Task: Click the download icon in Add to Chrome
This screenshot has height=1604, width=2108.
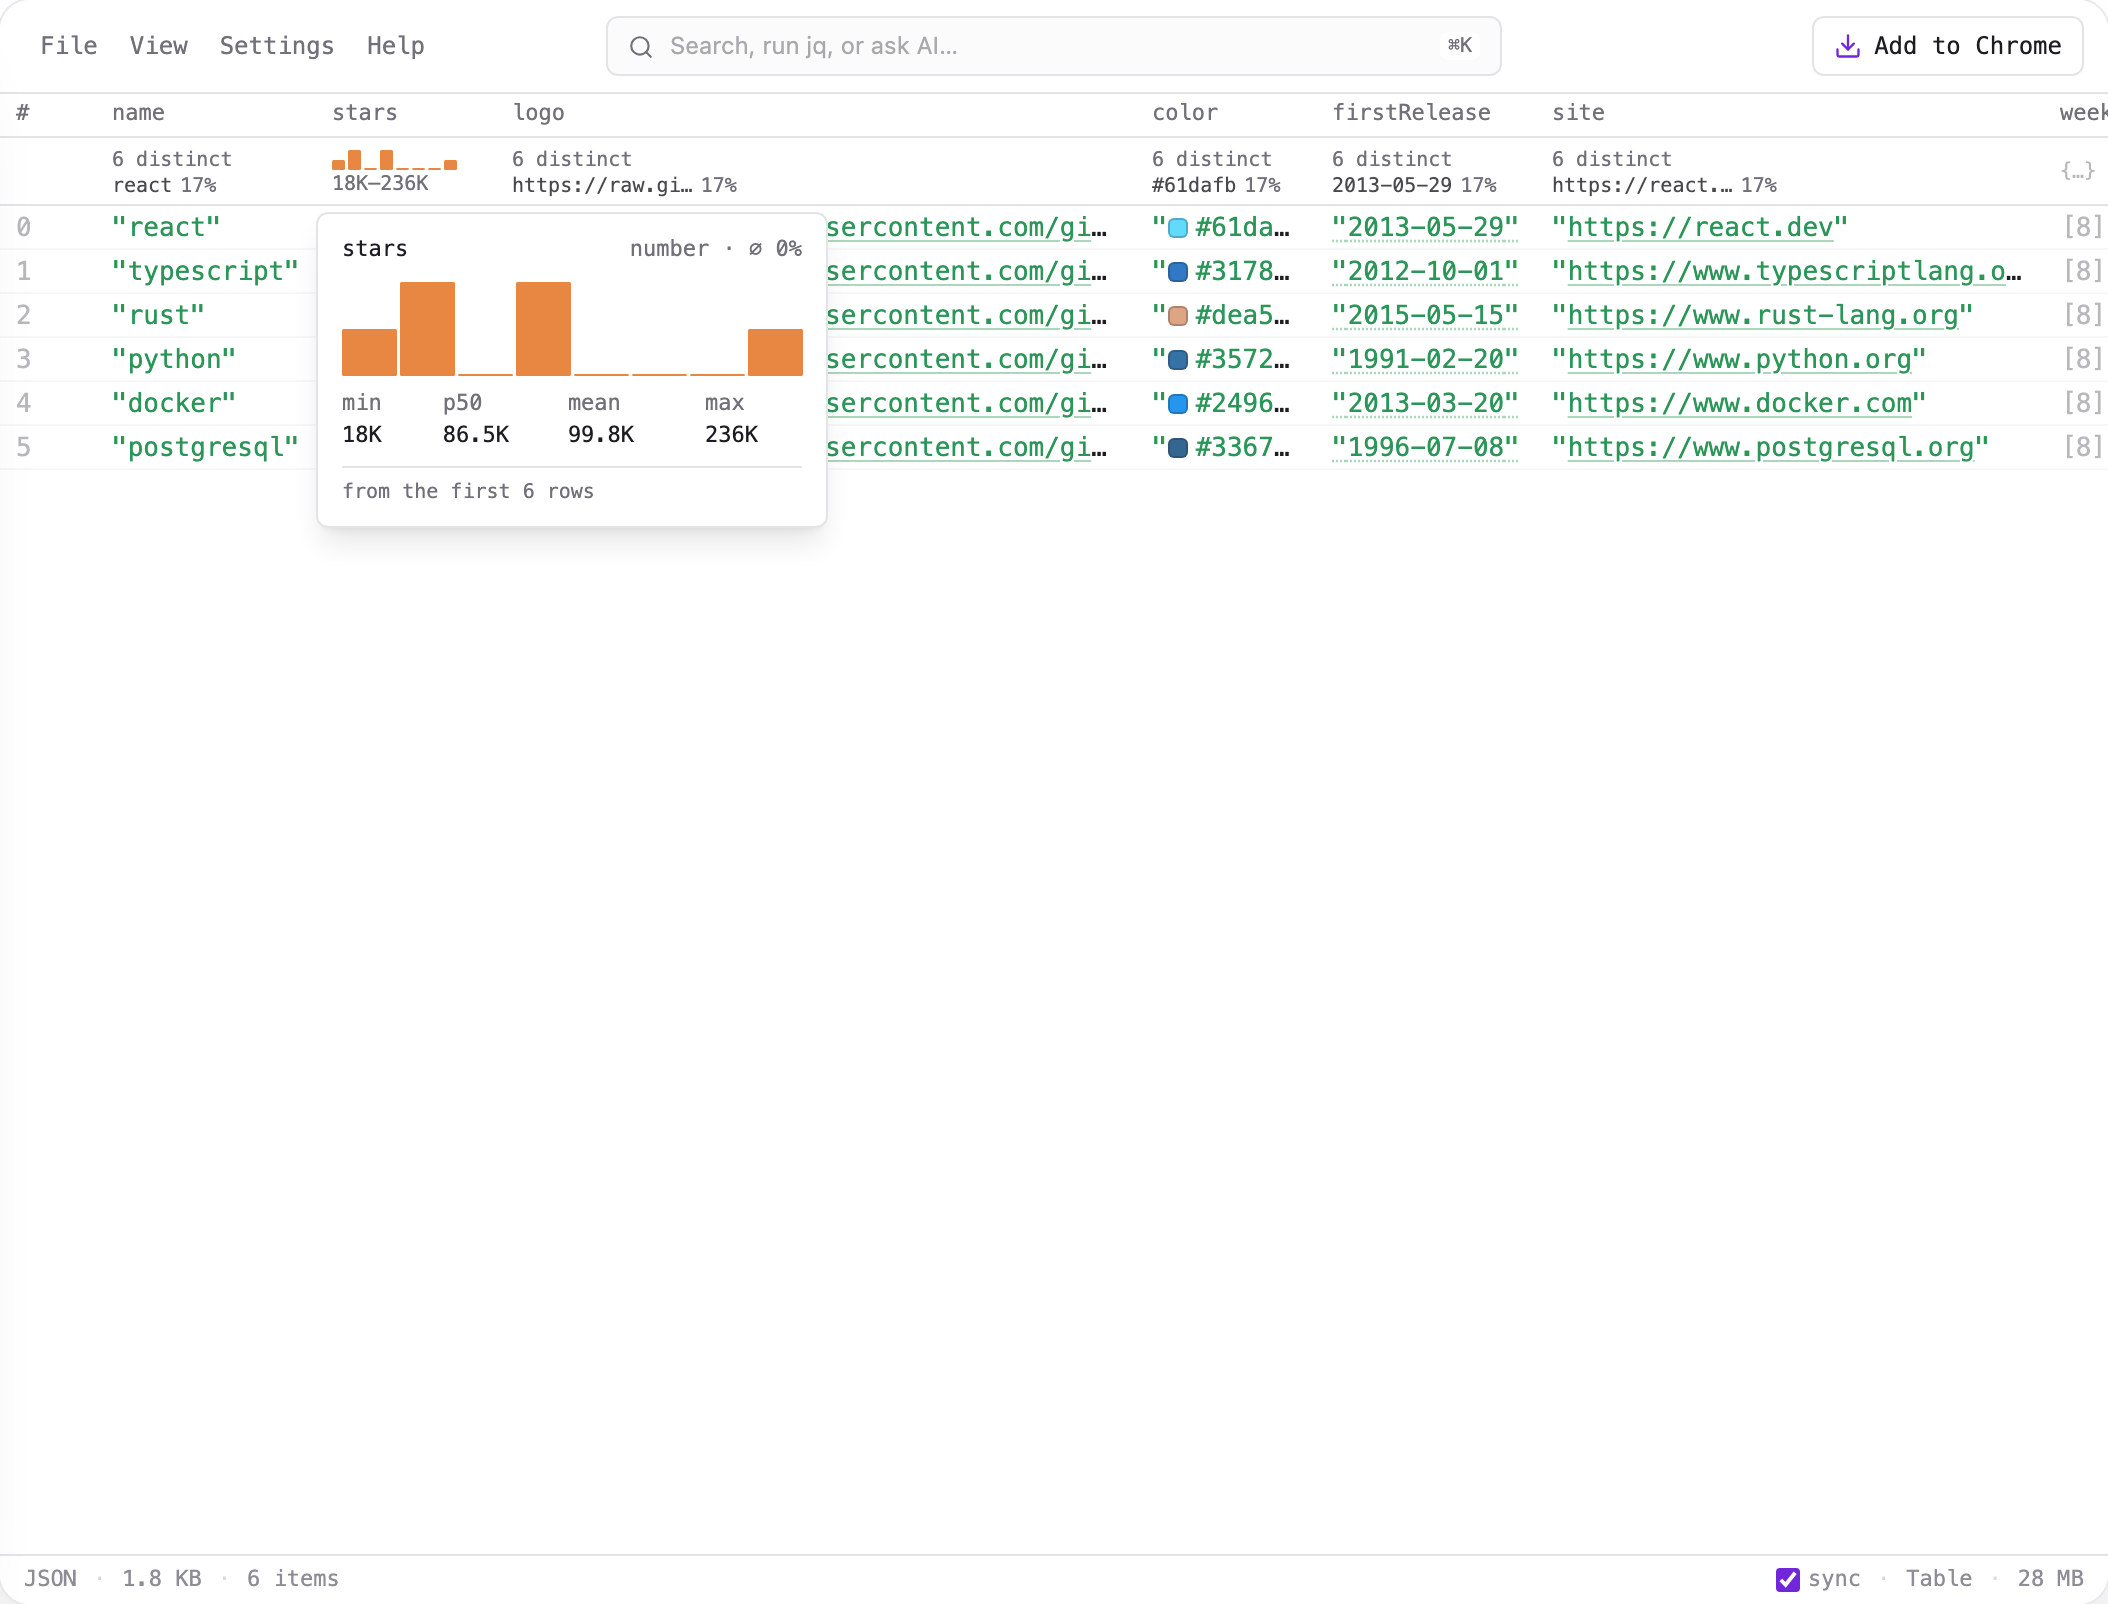Action: coord(1848,46)
